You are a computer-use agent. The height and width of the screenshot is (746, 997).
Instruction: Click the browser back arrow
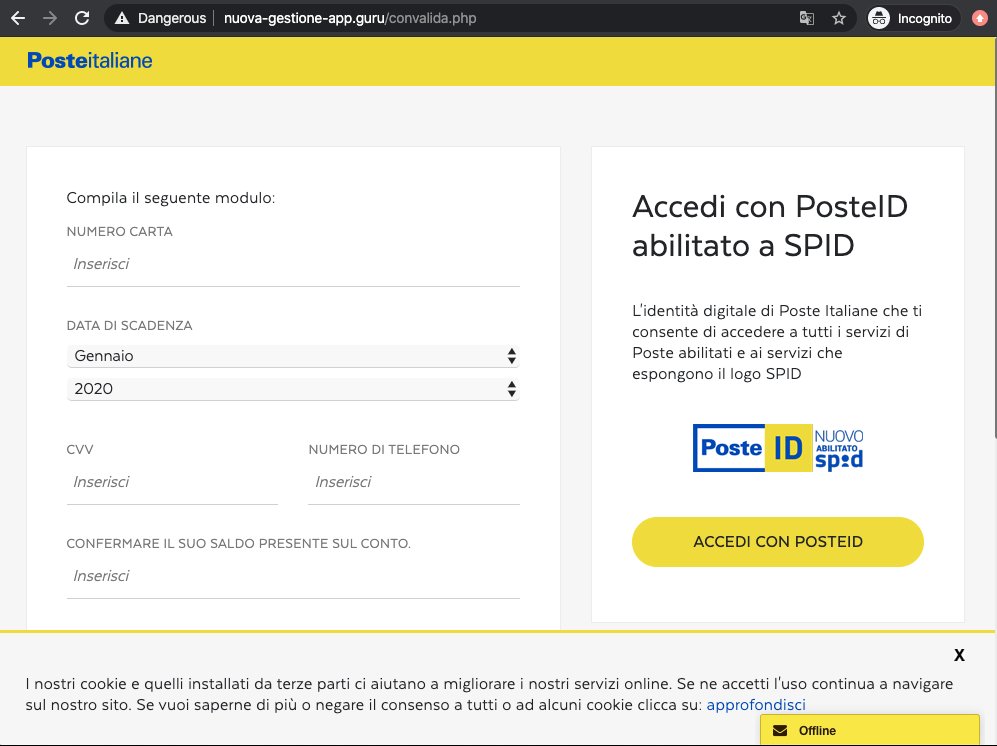pyautogui.click(x=18, y=18)
